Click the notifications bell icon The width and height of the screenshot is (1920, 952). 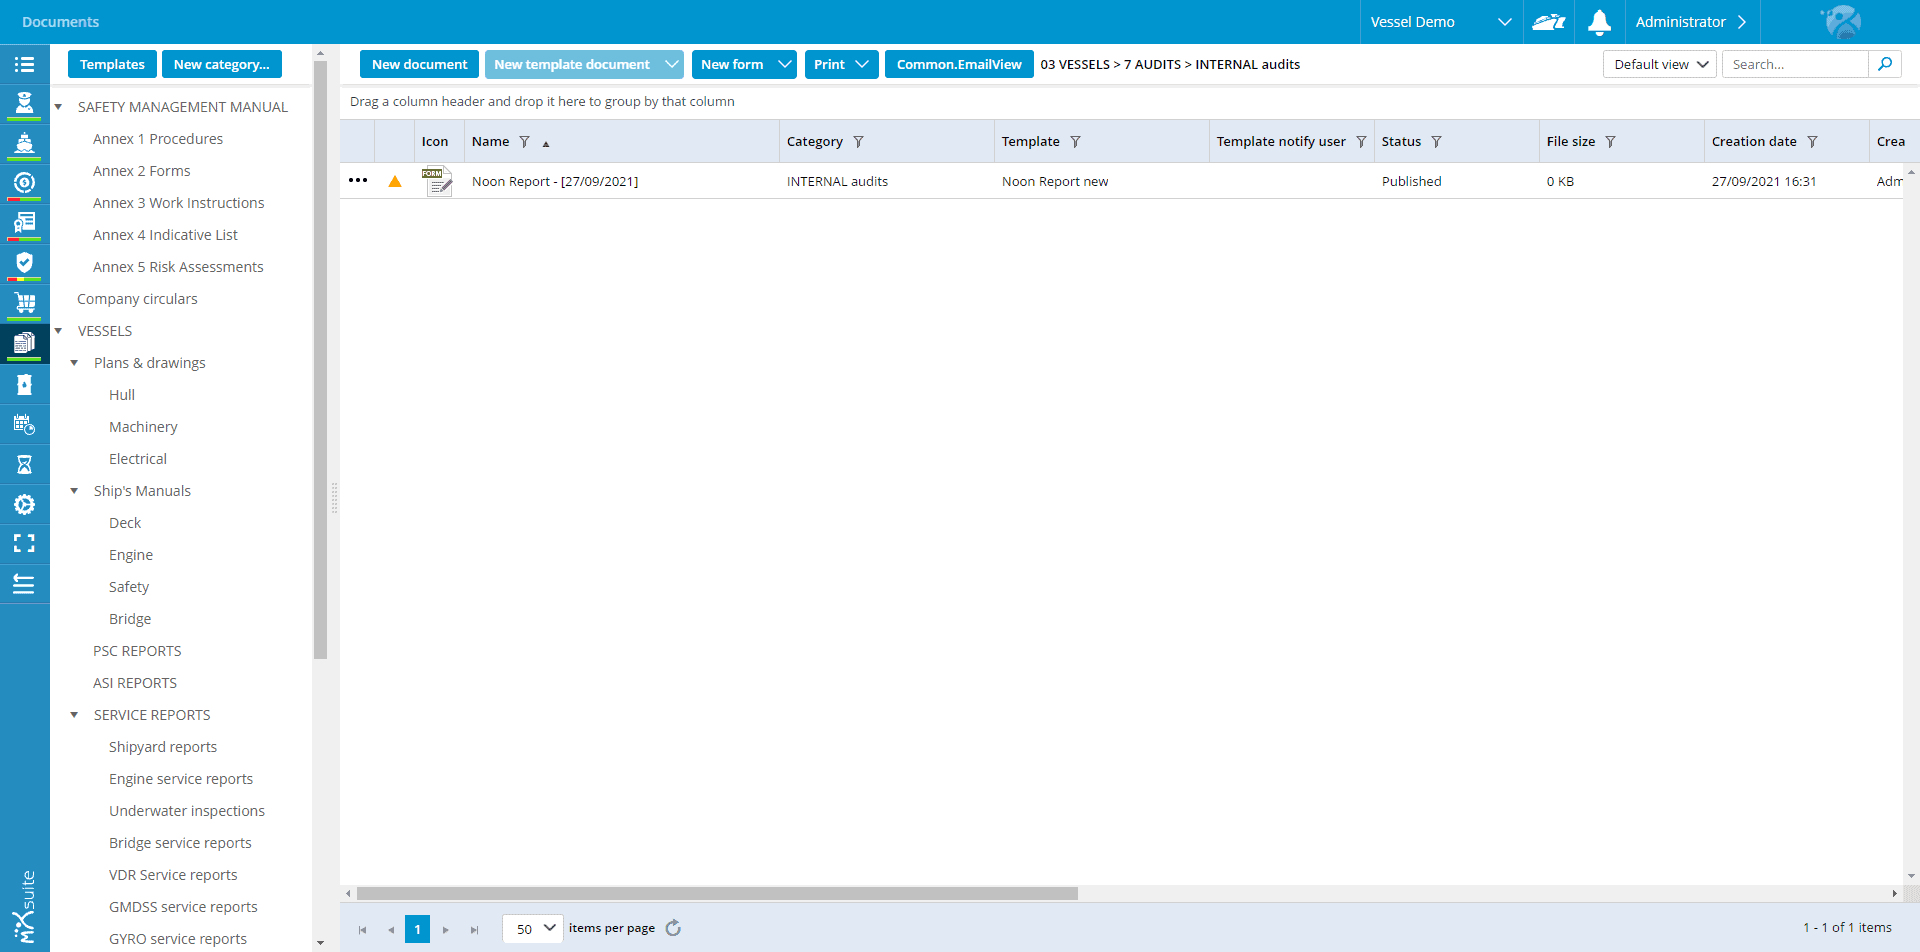pyautogui.click(x=1599, y=22)
